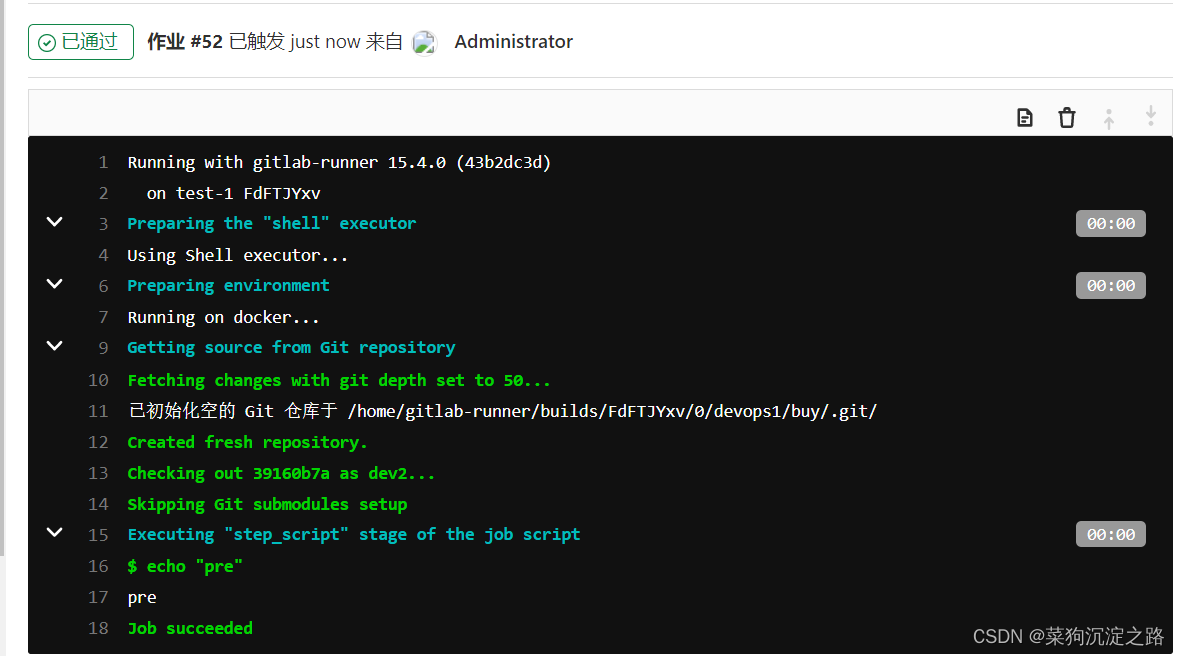1181x656 pixels.
Task: Click the 已通过 status badge
Action: (x=80, y=42)
